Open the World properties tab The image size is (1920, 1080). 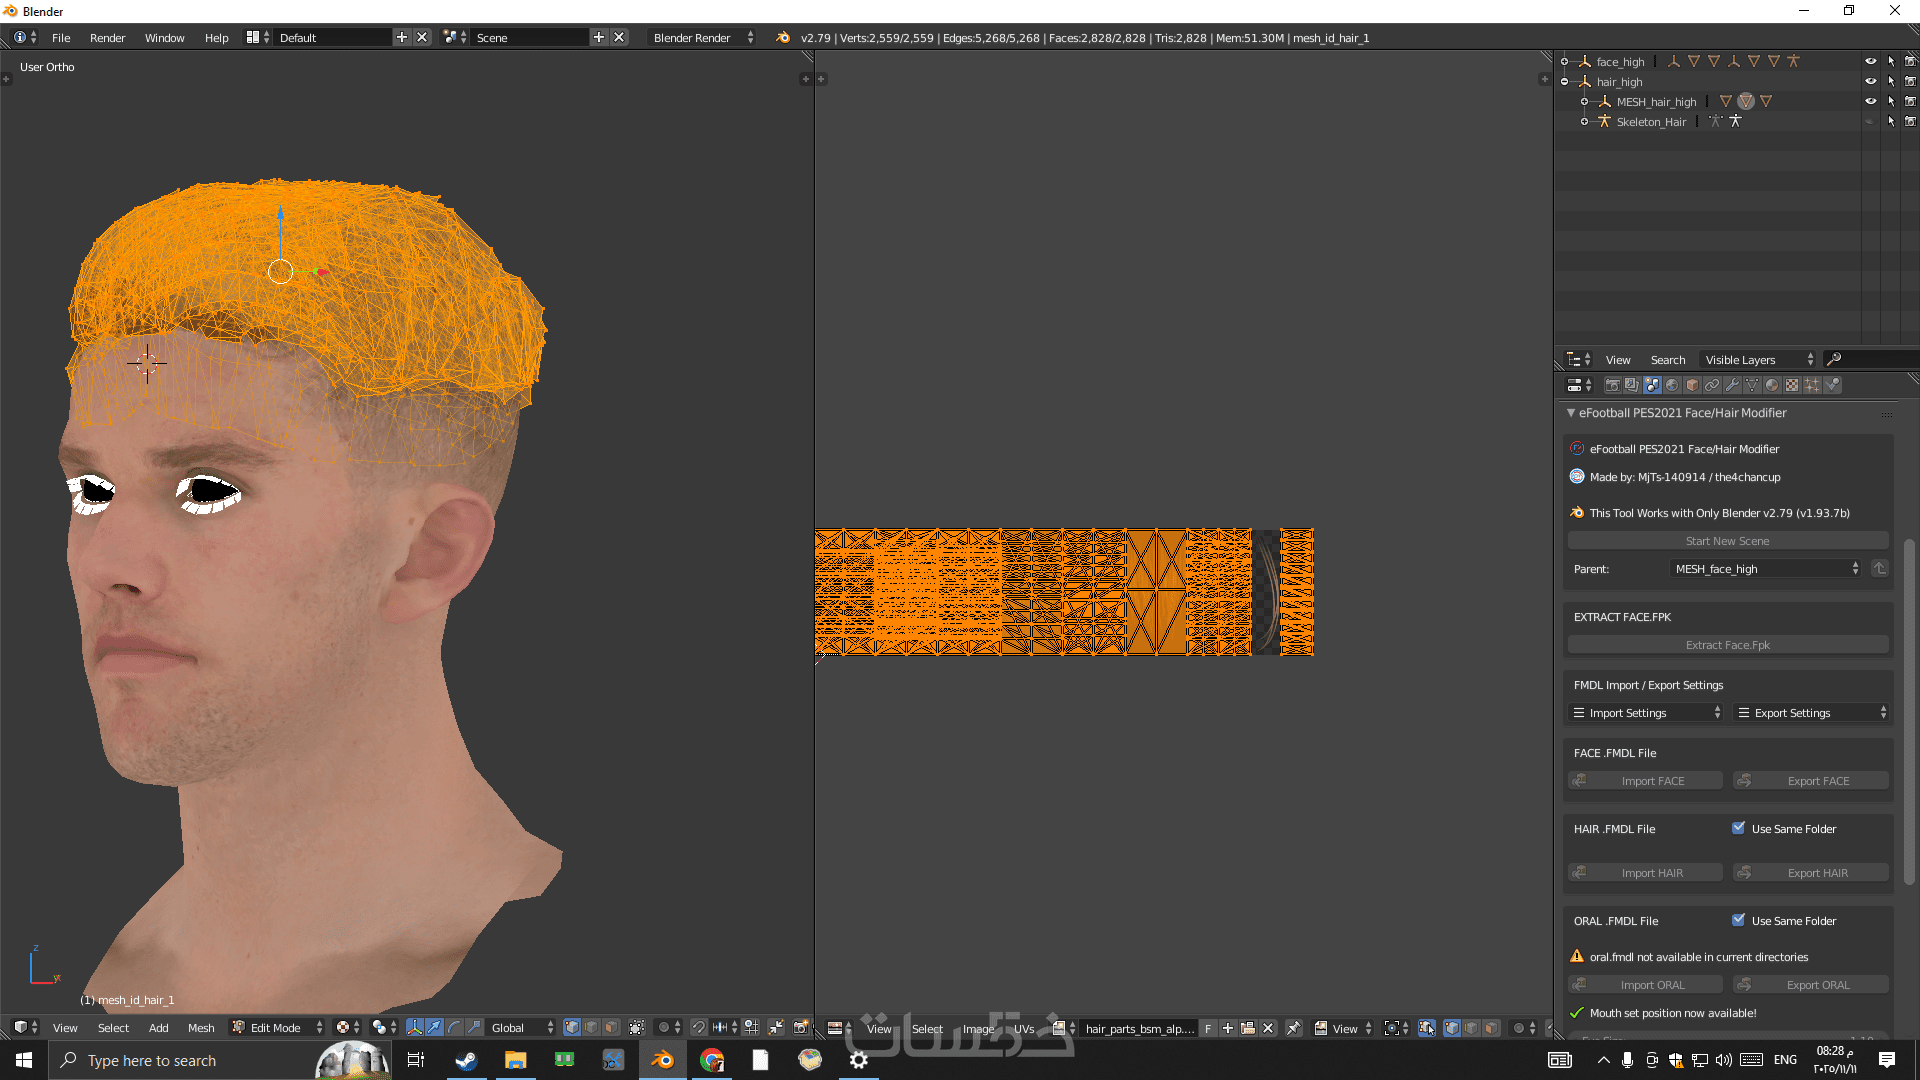coord(1672,385)
